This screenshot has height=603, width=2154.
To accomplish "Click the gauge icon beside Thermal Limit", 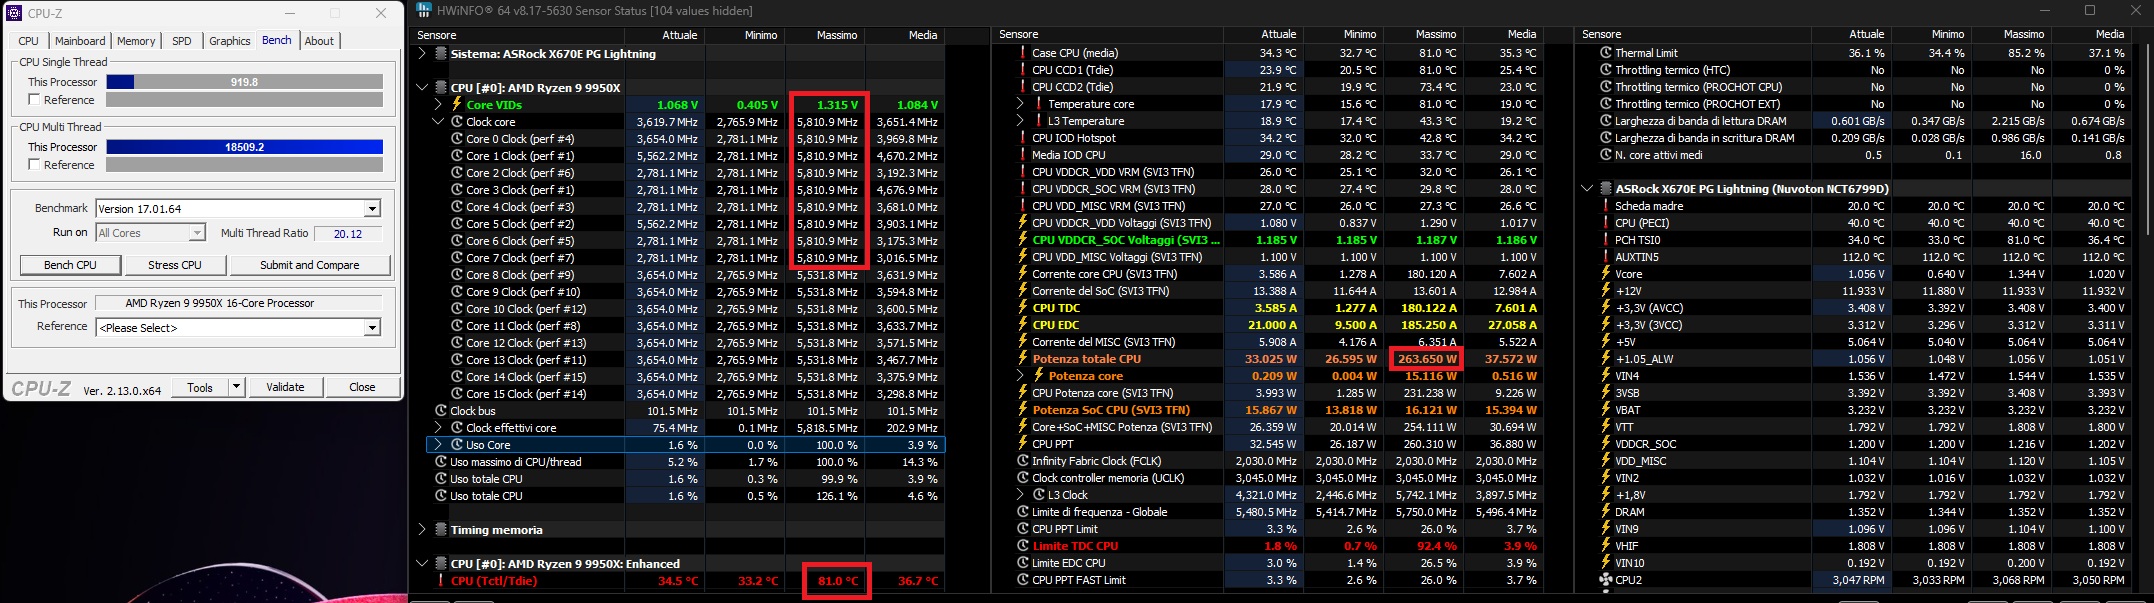I will click(1606, 53).
